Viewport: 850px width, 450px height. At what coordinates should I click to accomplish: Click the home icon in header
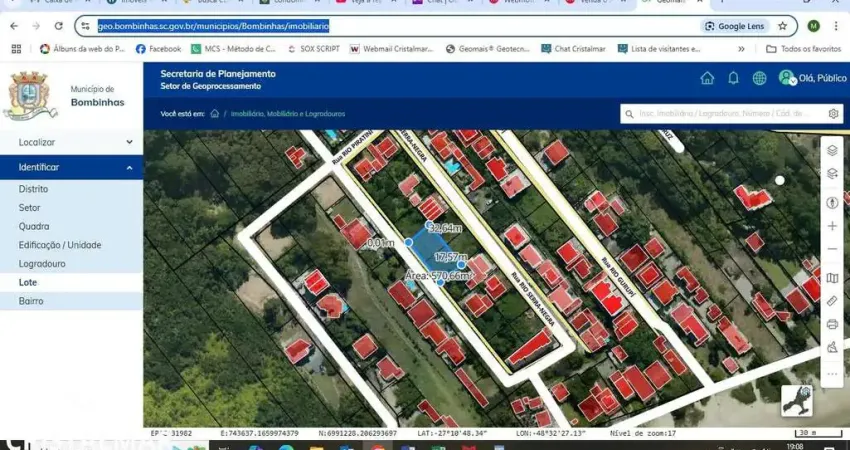[x=707, y=78]
